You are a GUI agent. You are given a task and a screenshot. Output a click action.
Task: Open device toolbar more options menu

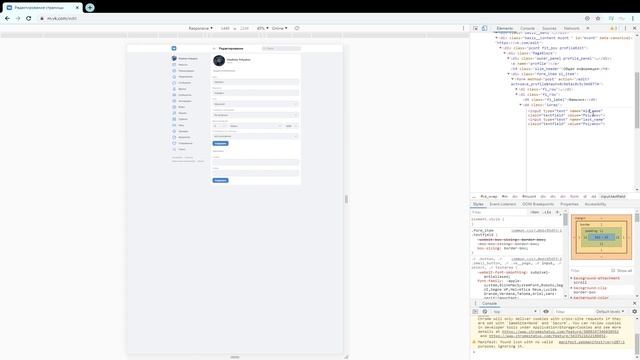[463, 28]
